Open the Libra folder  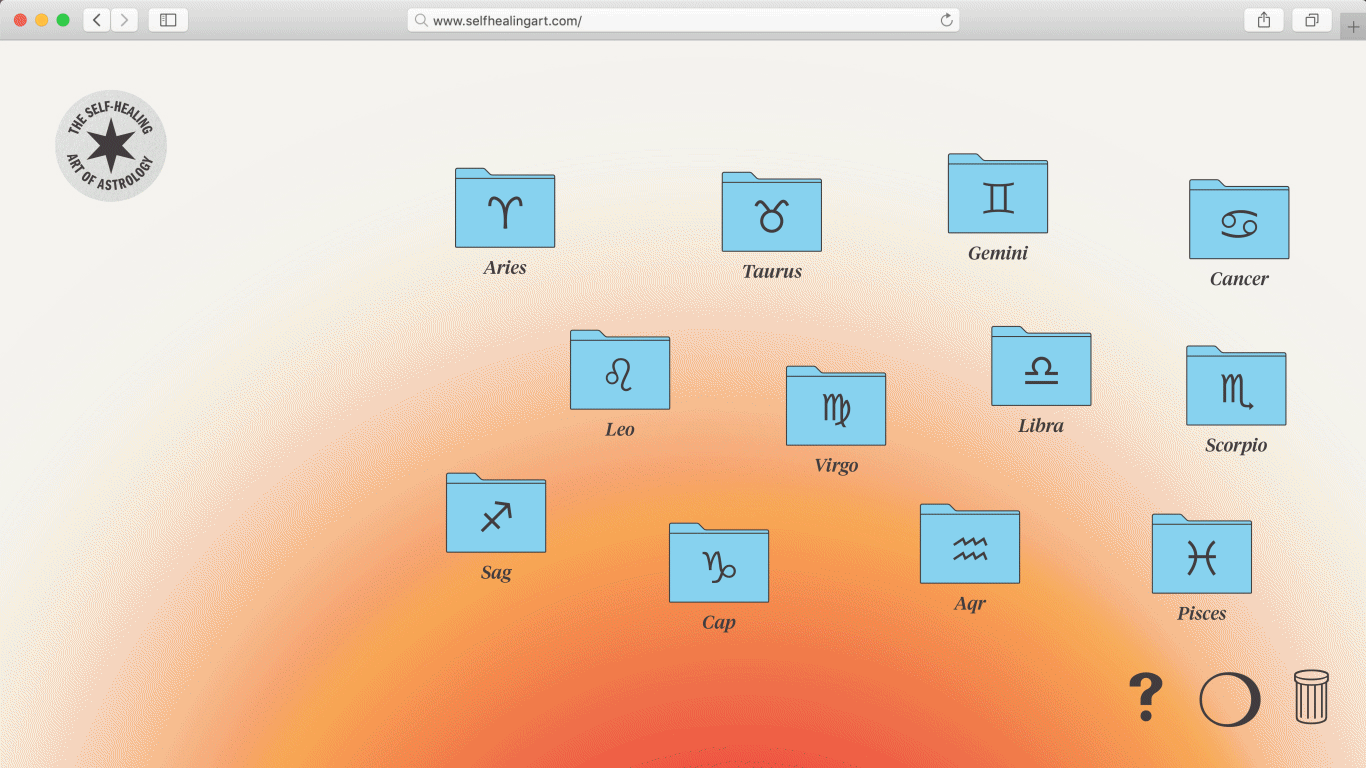(1041, 366)
